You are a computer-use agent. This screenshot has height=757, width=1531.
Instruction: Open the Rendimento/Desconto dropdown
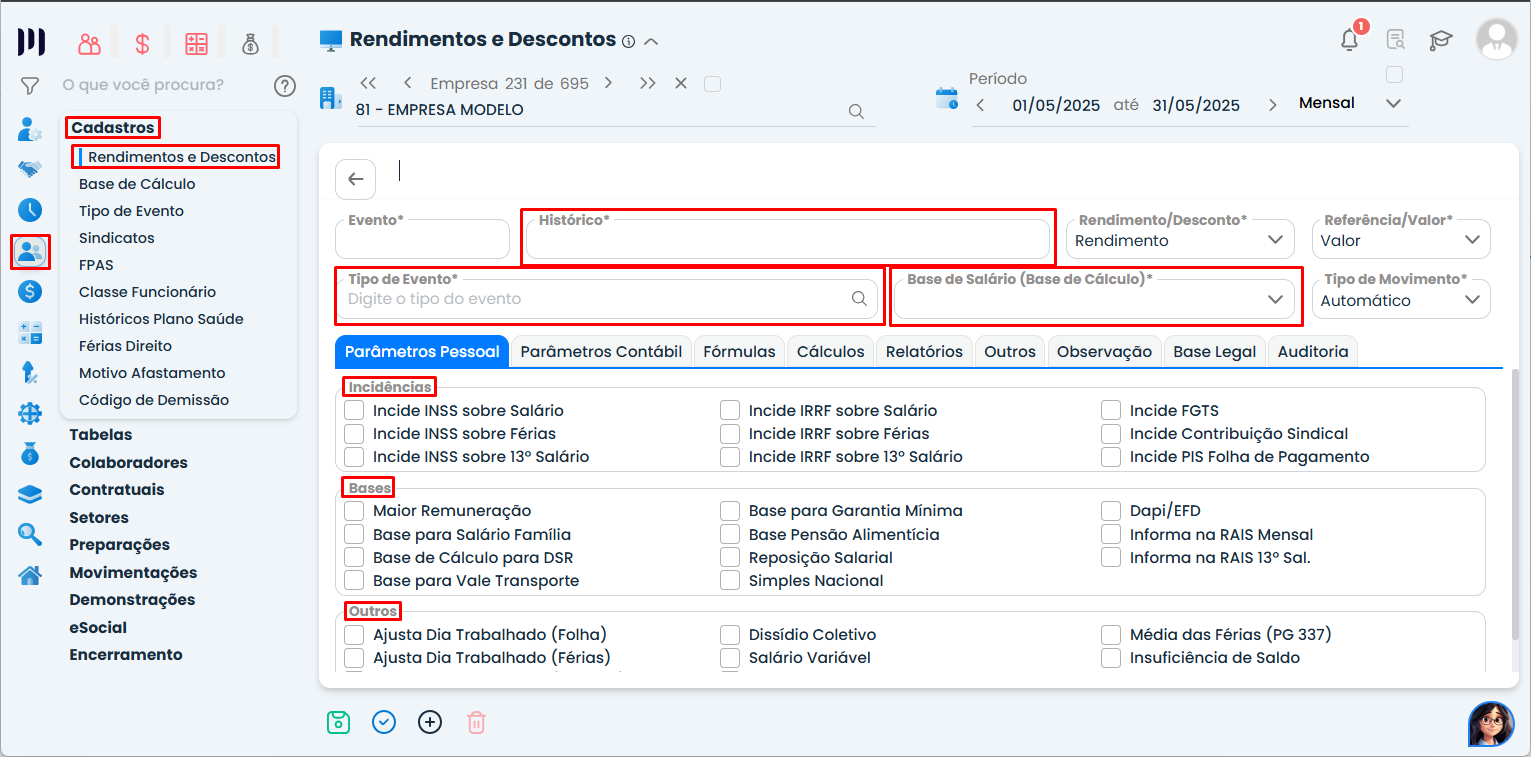[x=1179, y=240]
